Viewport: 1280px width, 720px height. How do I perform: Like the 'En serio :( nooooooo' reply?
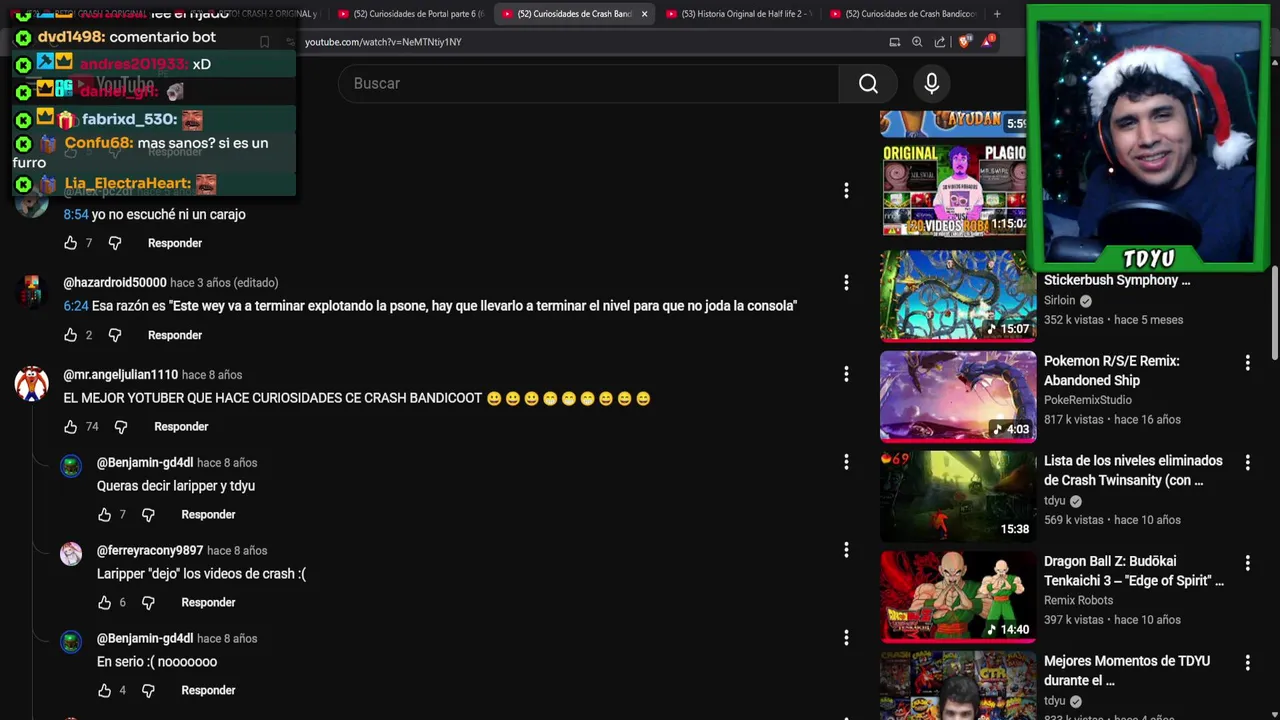[x=104, y=691]
